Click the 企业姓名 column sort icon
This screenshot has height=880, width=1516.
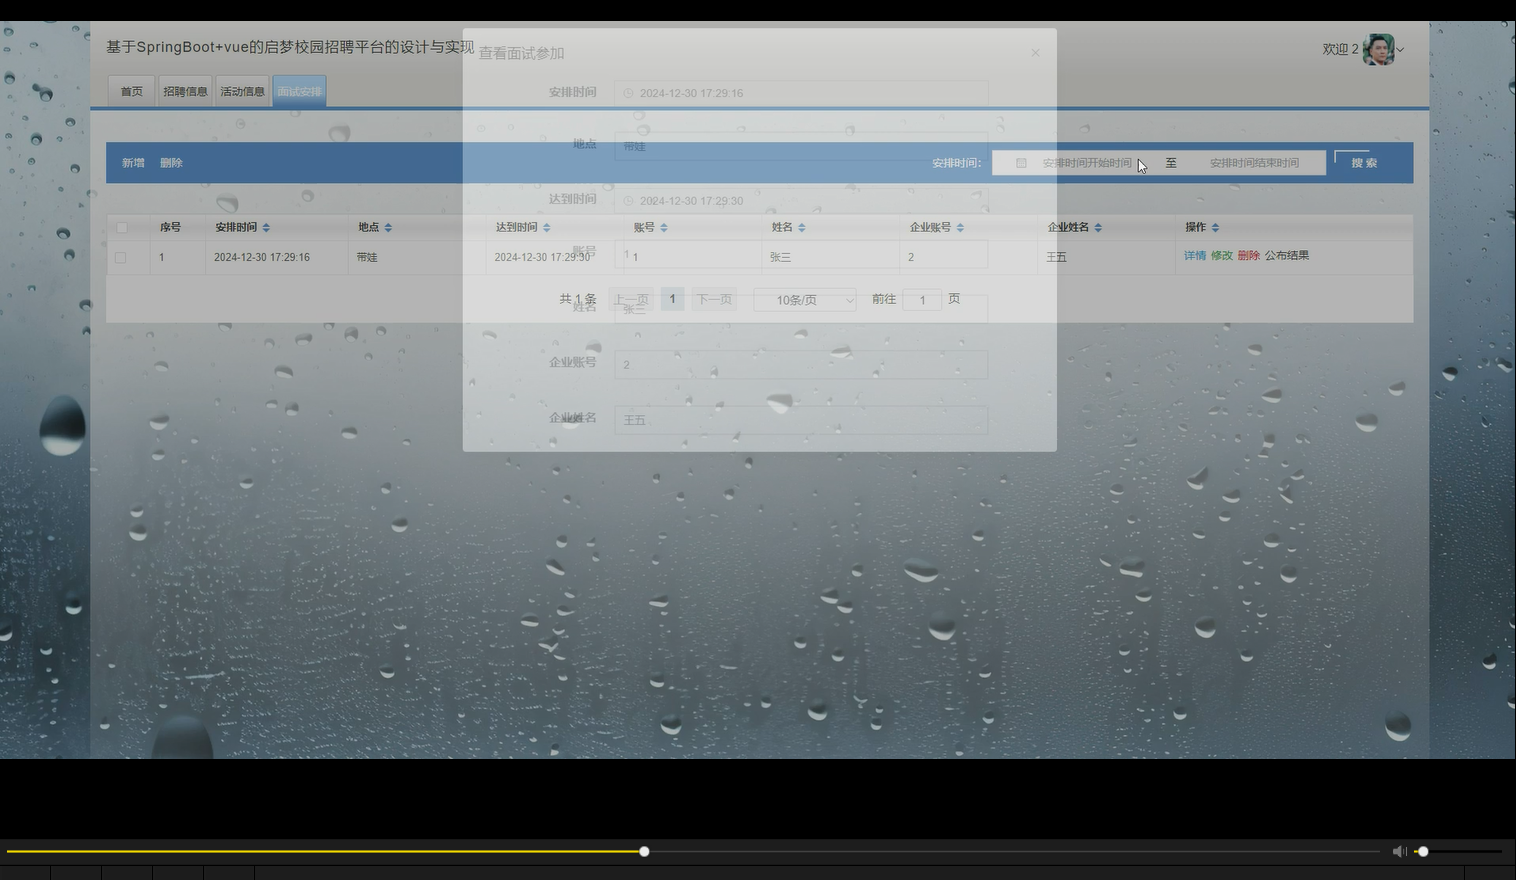1098,228
